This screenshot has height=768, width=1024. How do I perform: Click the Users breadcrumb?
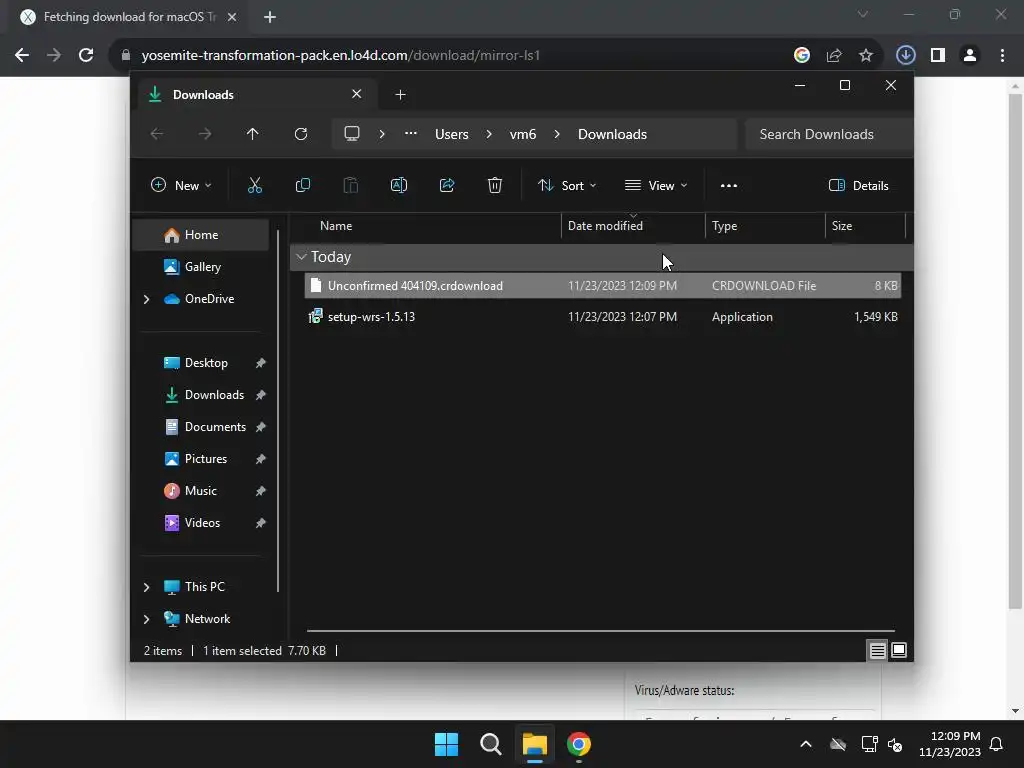452,134
